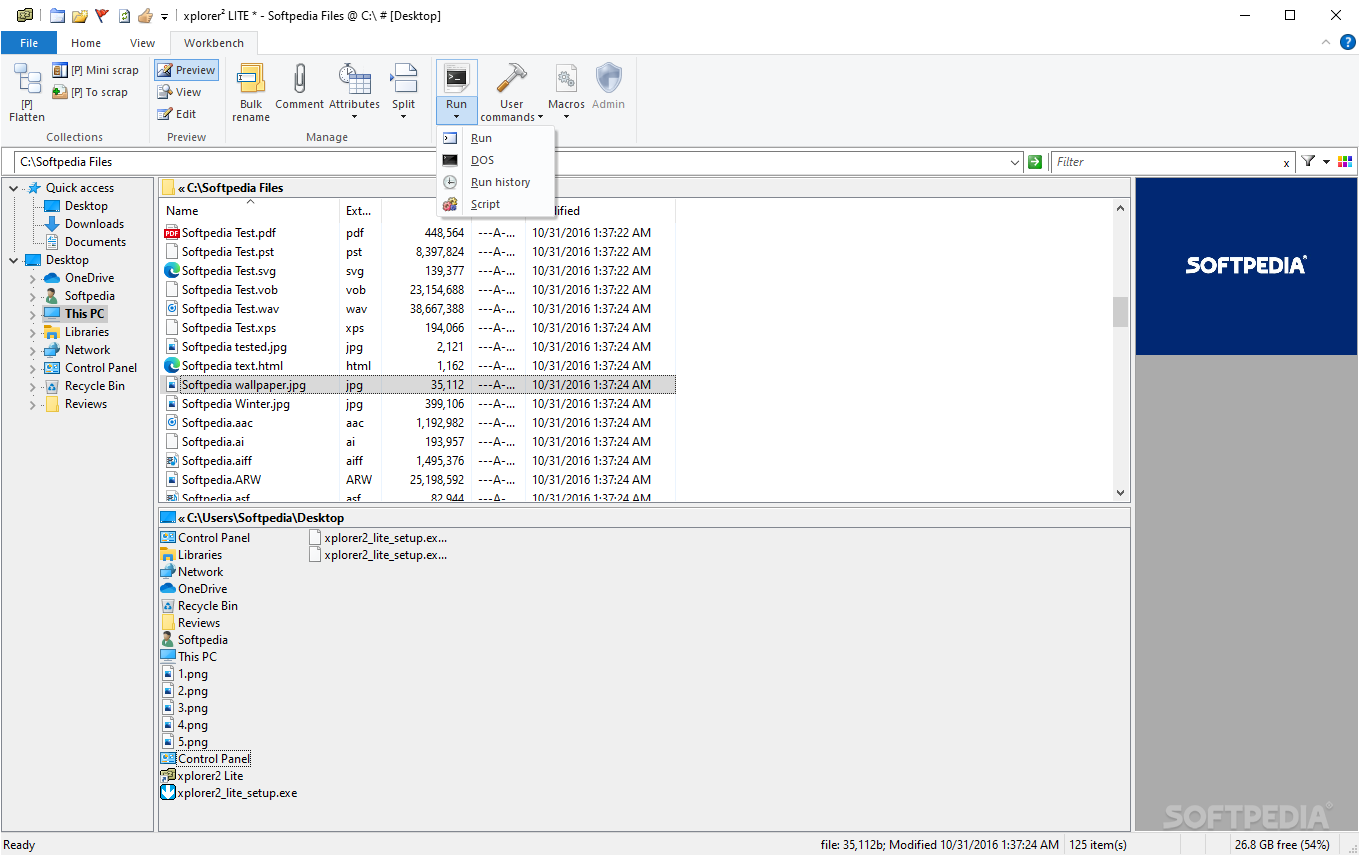Screen dimensions: 1360x856
Task: Click the help question mark icon
Action: (x=1346, y=42)
